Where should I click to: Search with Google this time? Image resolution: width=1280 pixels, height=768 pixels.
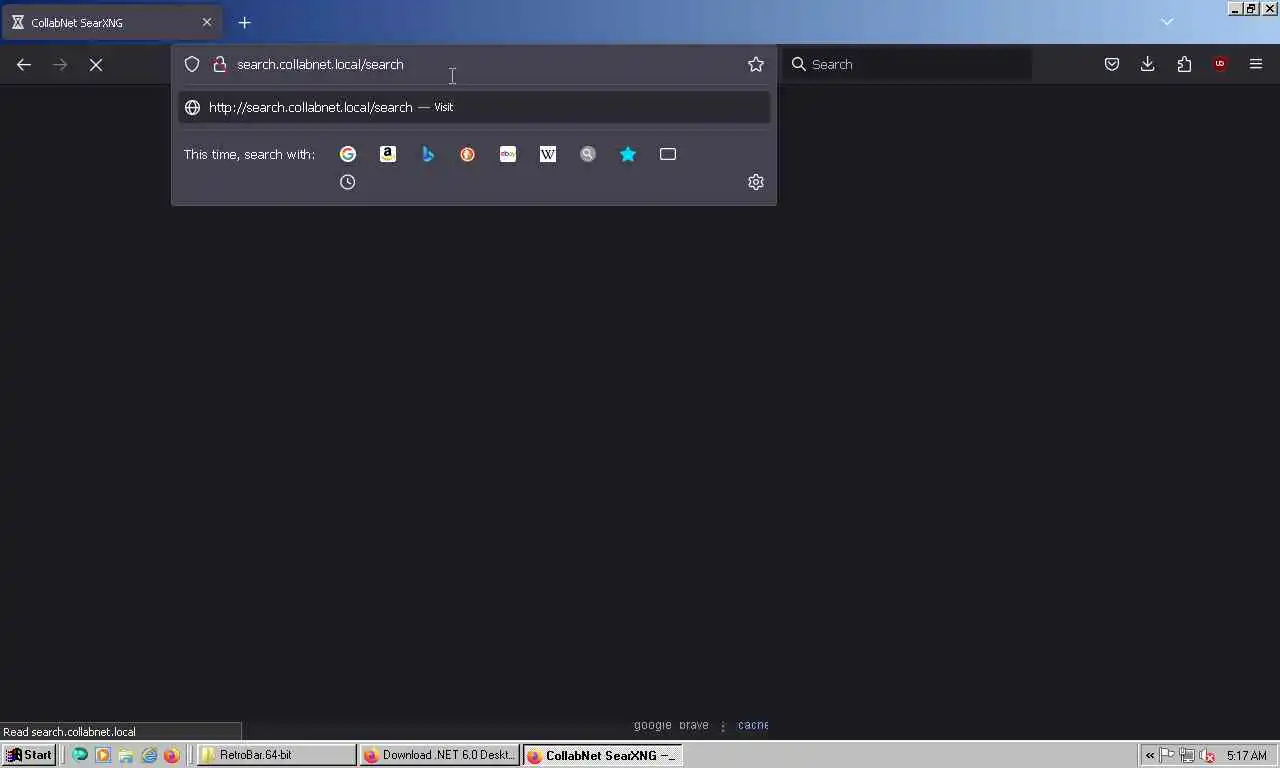pyautogui.click(x=348, y=154)
